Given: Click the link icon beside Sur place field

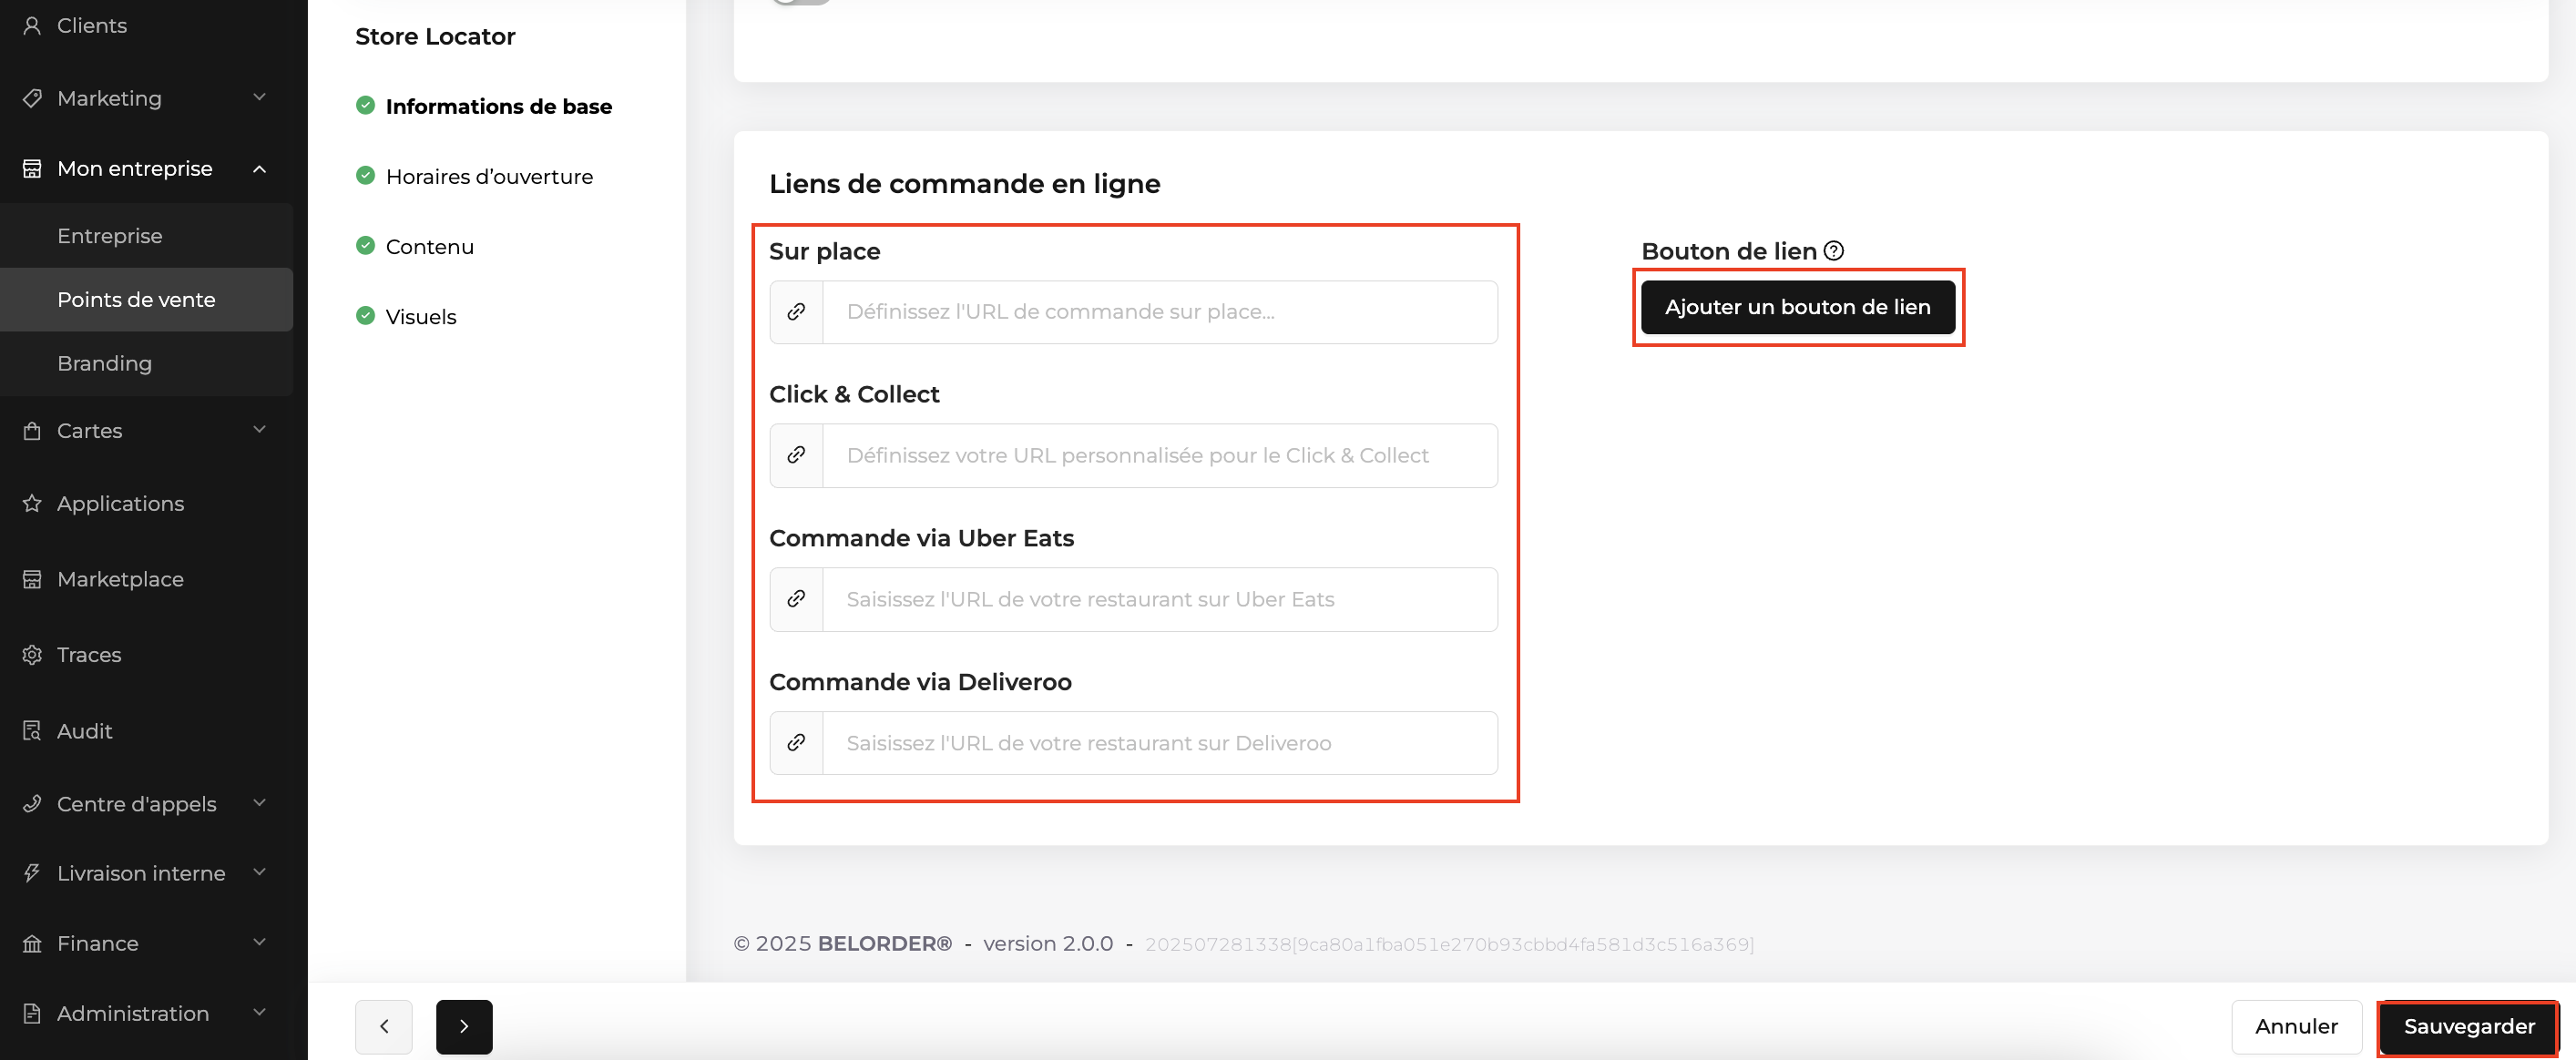Looking at the screenshot, I should coord(796,312).
